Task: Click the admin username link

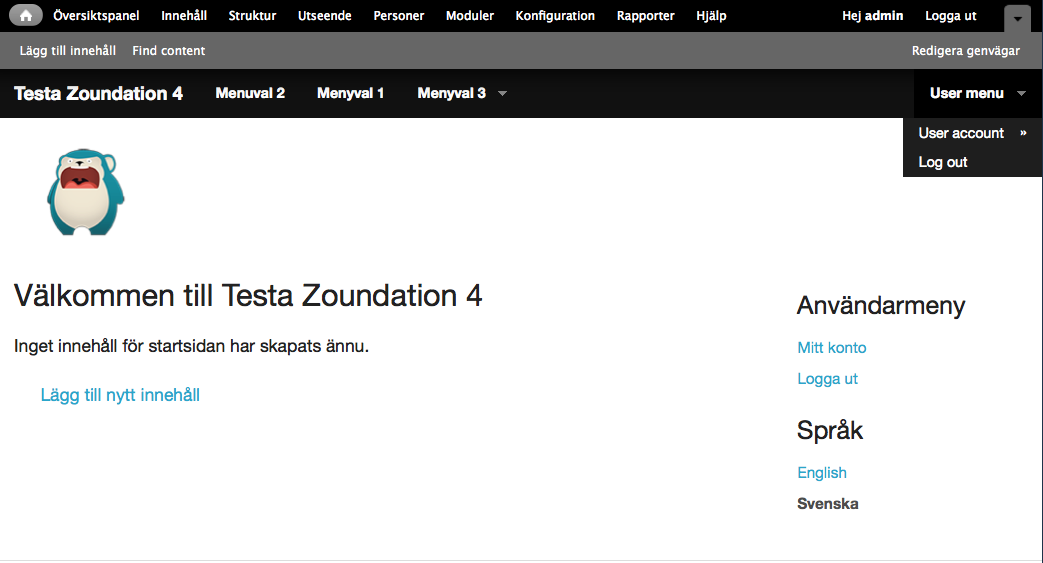Action: (884, 16)
